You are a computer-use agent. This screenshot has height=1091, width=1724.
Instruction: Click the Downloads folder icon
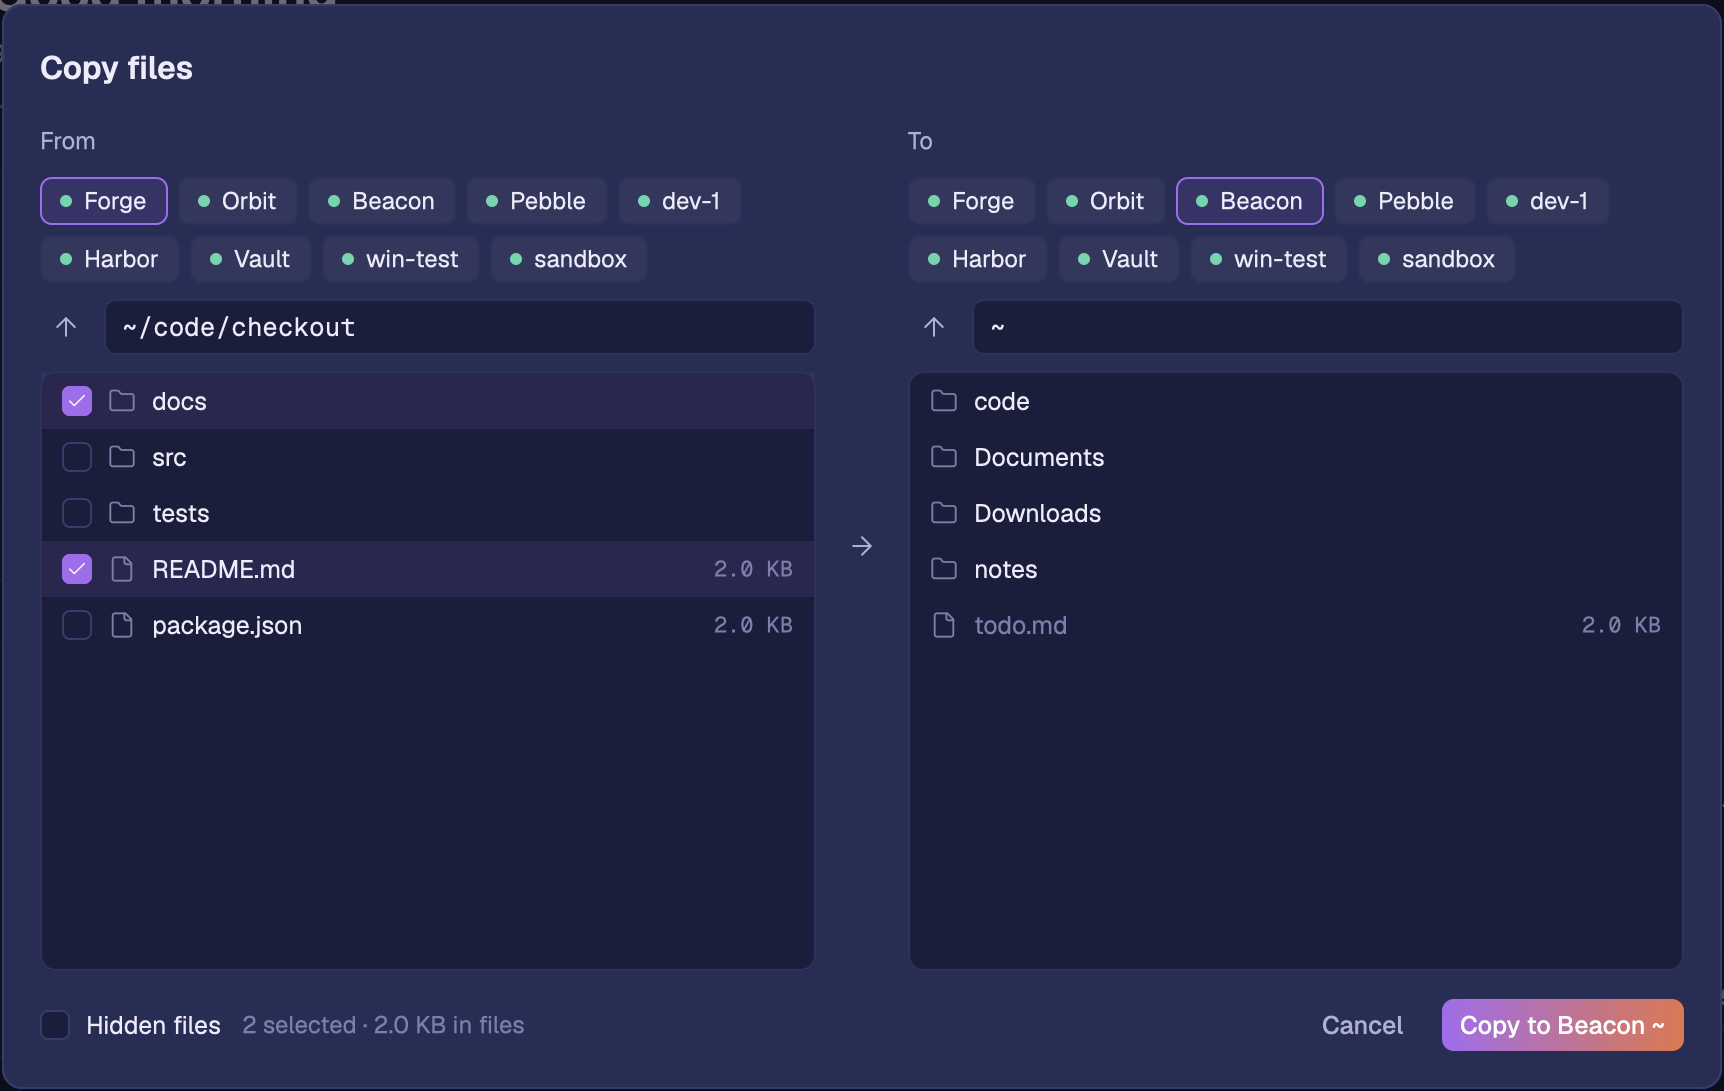(944, 513)
